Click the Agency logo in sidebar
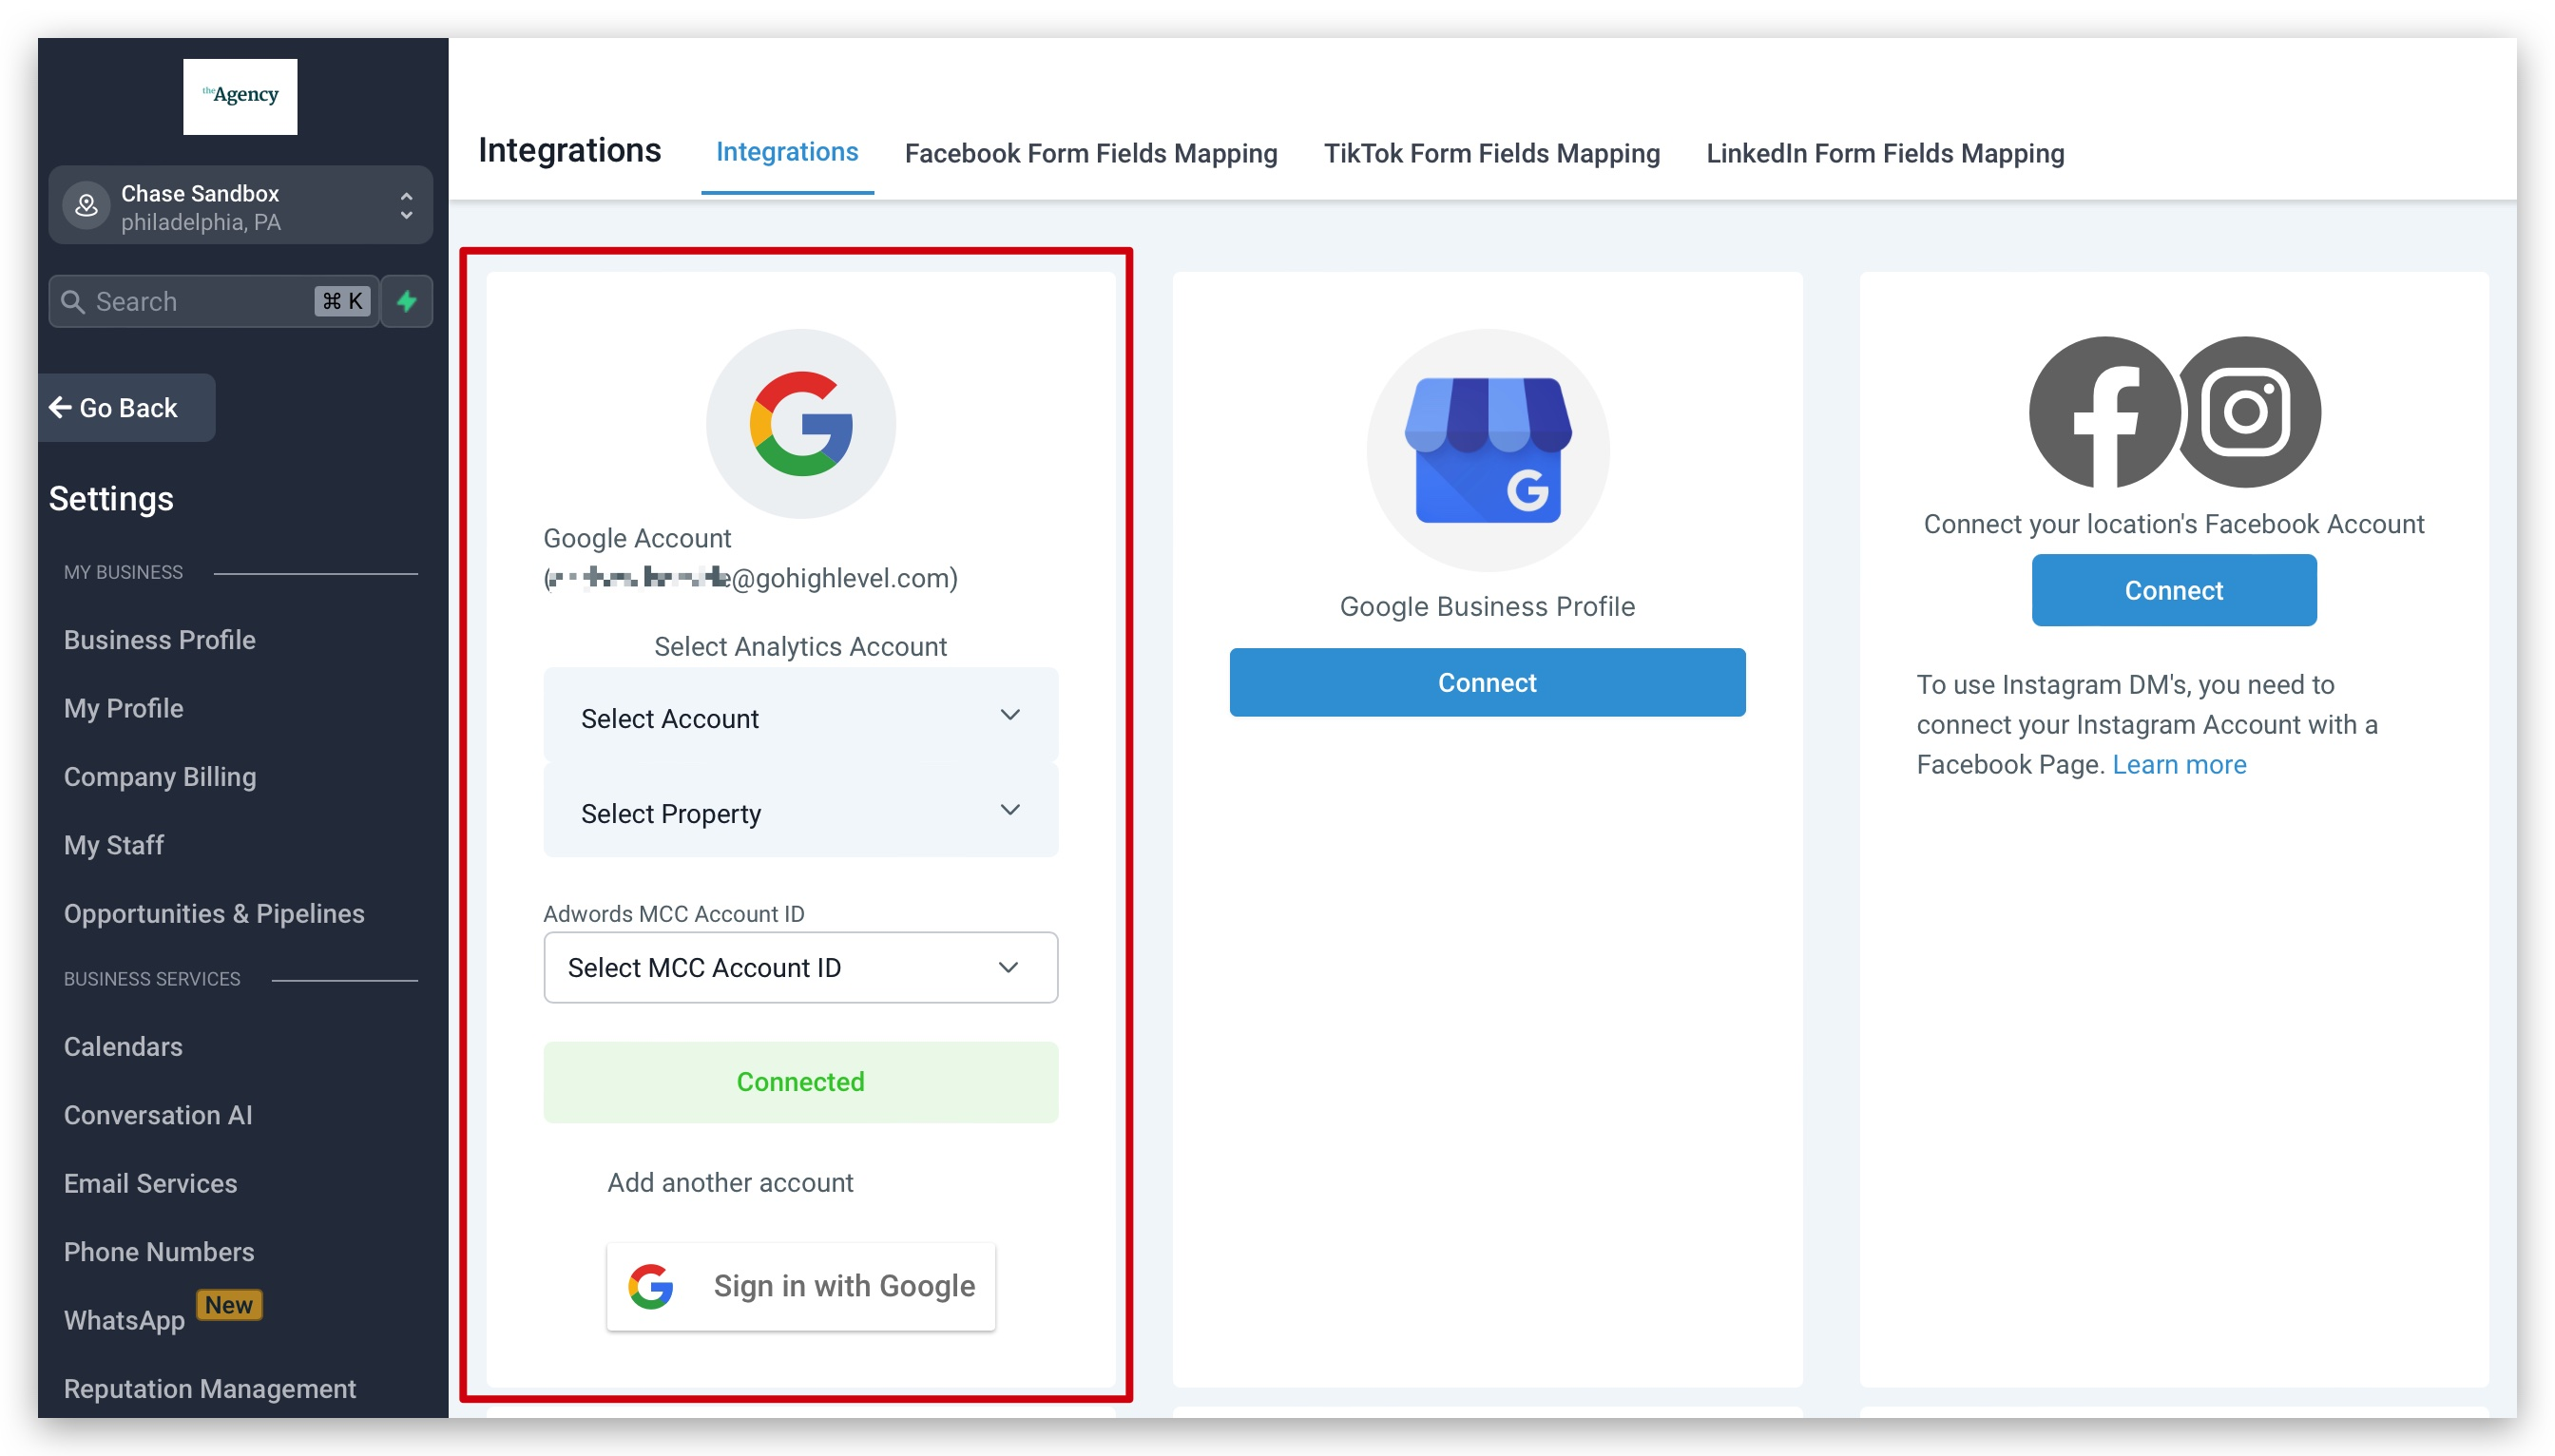This screenshot has width=2555, height=1456. [240, 96]
